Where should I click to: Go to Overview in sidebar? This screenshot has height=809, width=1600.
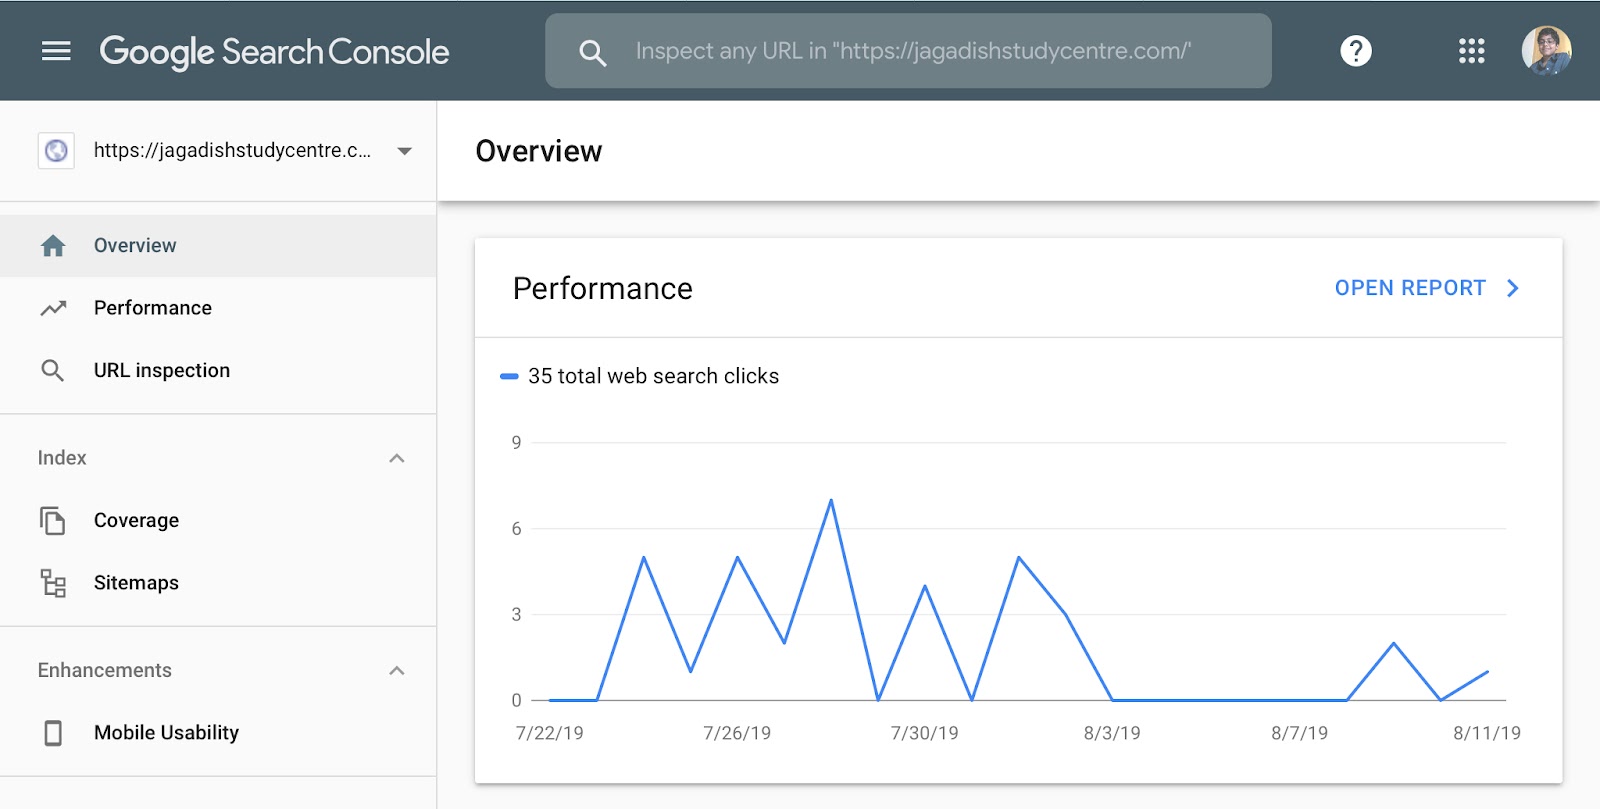[x=135, y=246]
